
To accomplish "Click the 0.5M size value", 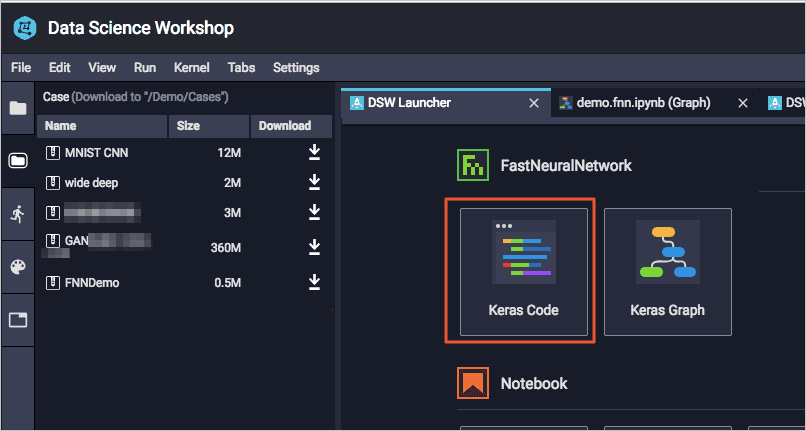I will (228, 282).
